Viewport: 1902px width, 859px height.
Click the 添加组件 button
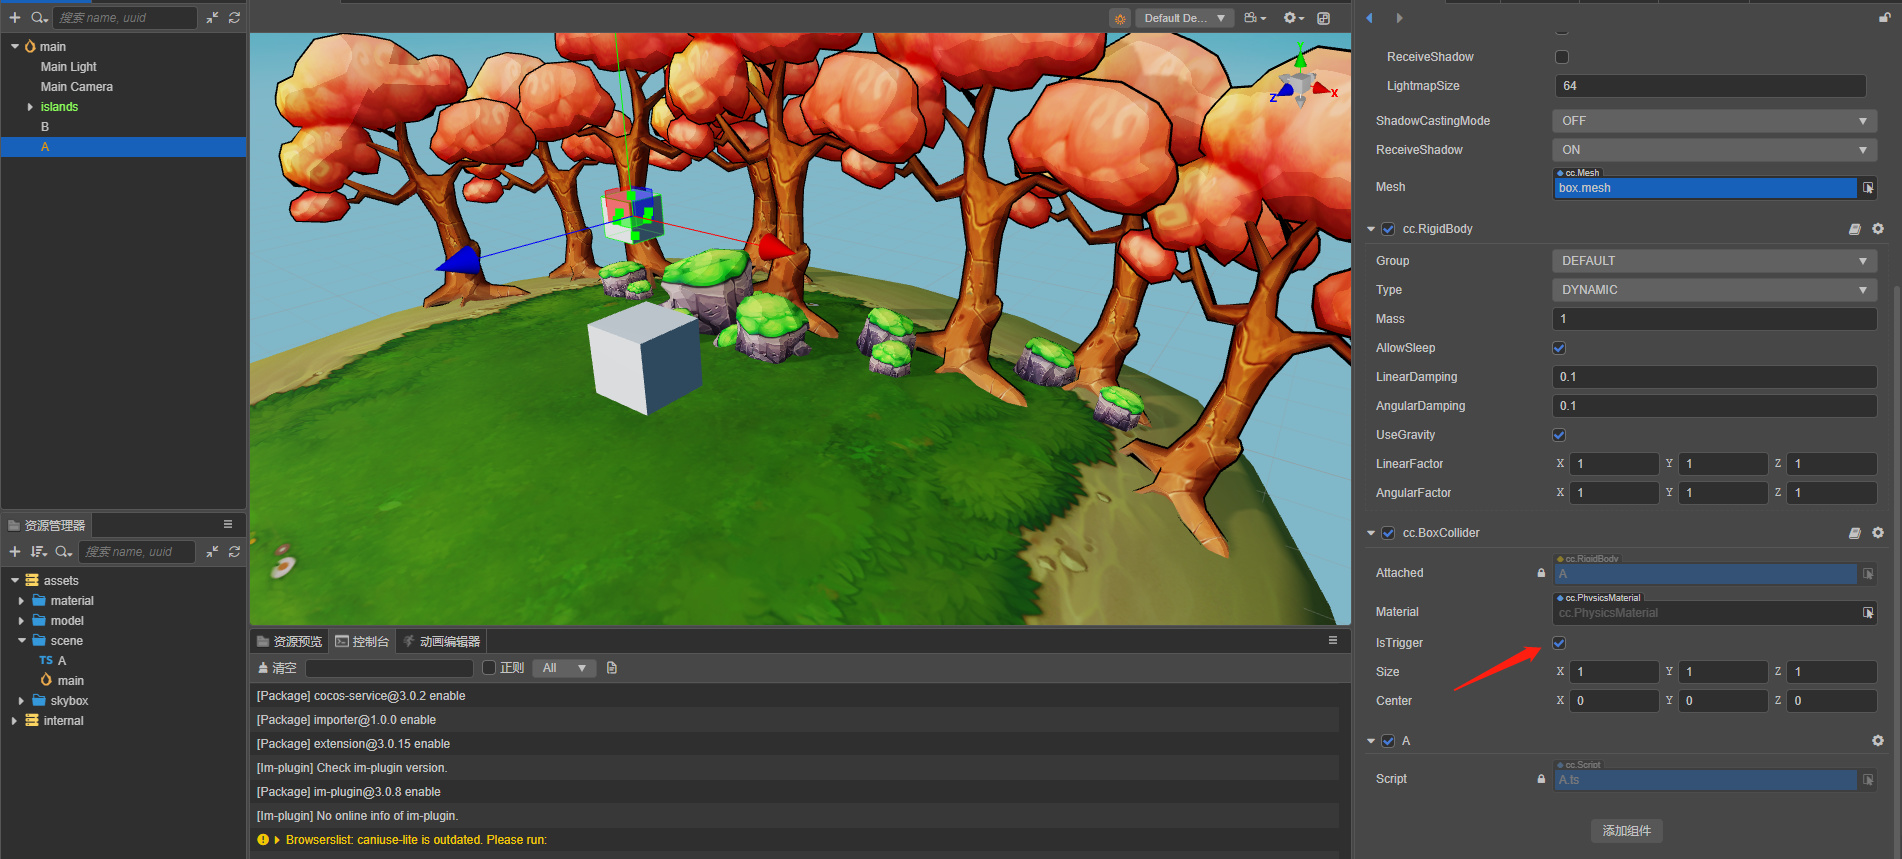coord(1626,831)
